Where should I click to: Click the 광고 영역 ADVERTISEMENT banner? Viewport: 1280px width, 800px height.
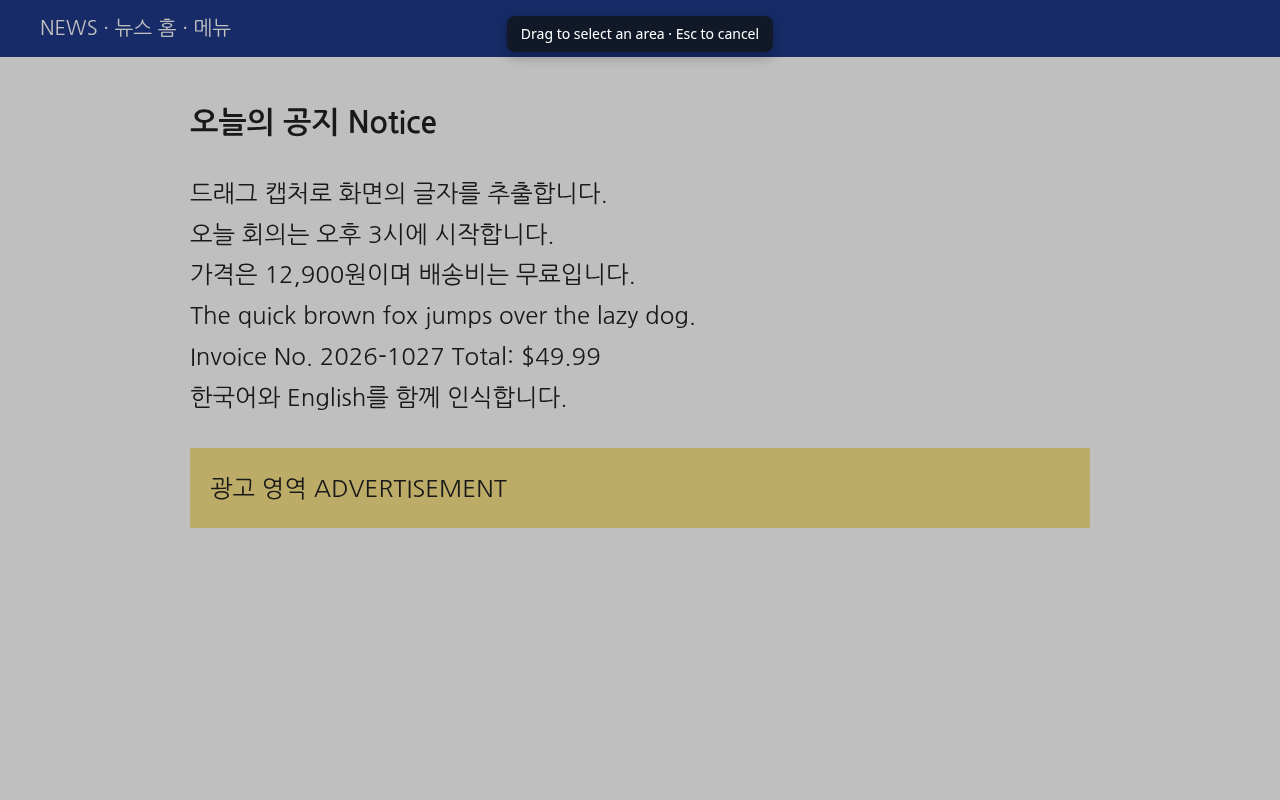click(x=640, y=488)
